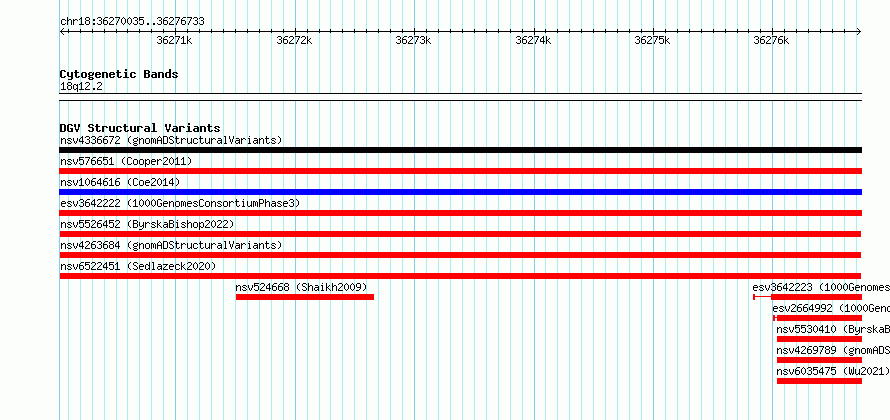Open the esv2664992 variant label
The width and height of the screenshot is (890, 420).
point(831,308)
